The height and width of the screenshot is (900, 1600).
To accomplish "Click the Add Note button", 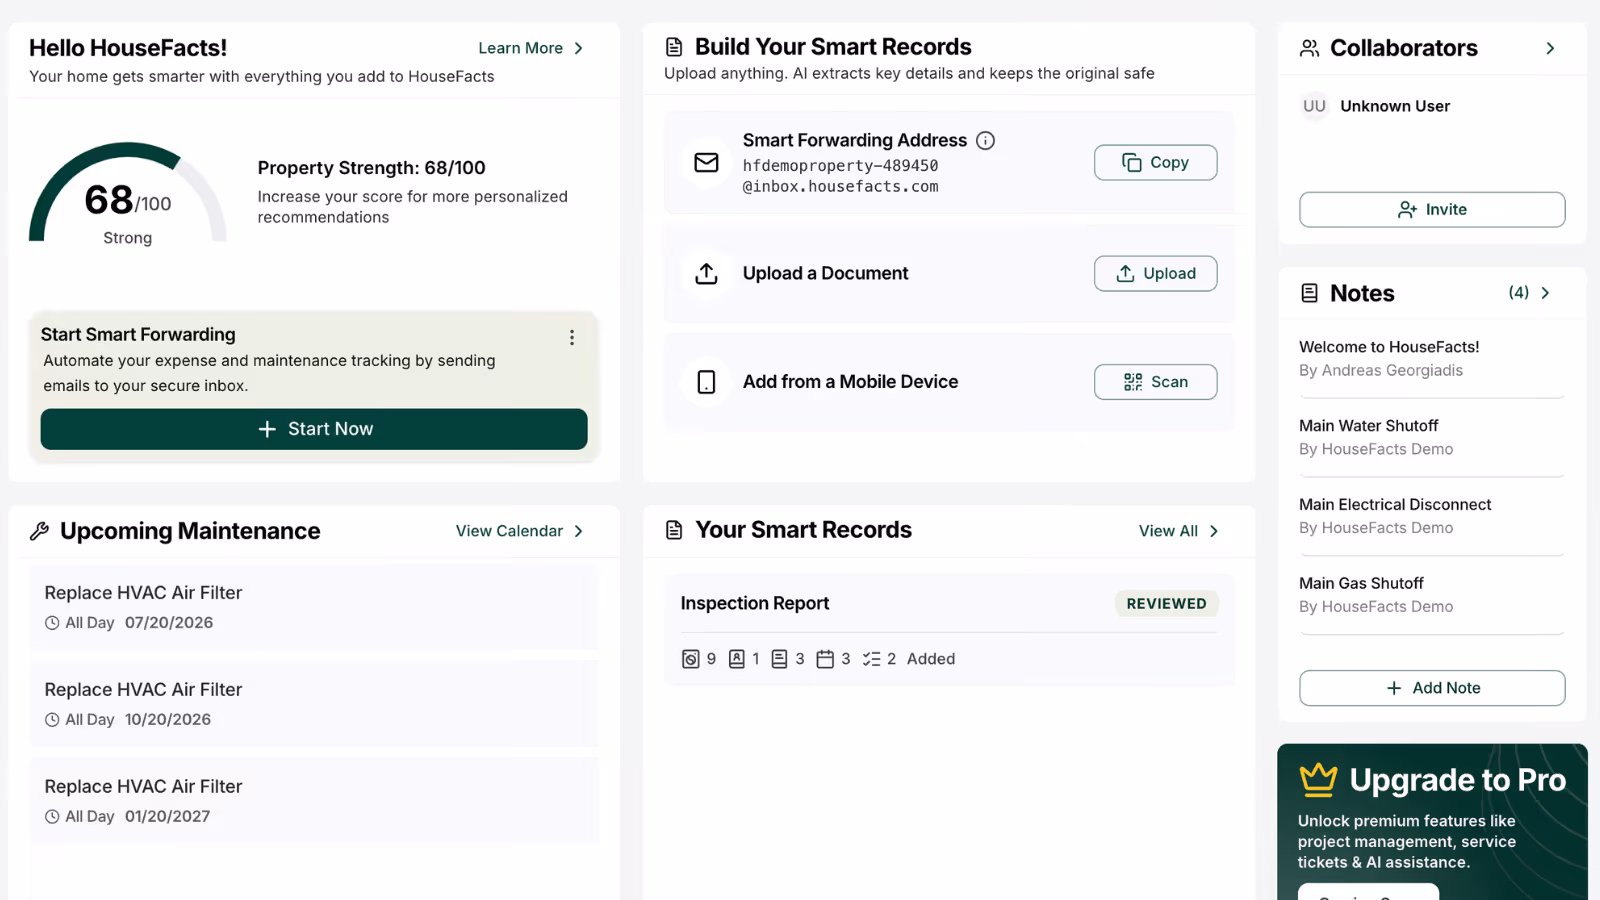I will click(x=1432, y=688).
